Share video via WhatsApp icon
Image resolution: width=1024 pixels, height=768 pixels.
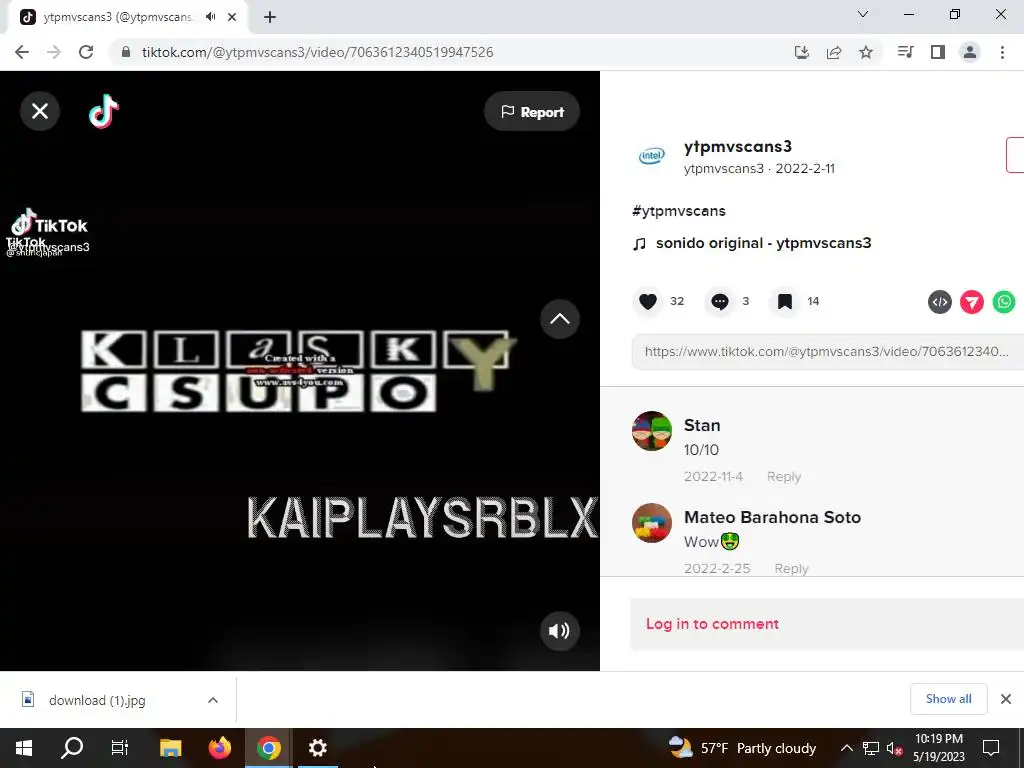pos(1004,302)
